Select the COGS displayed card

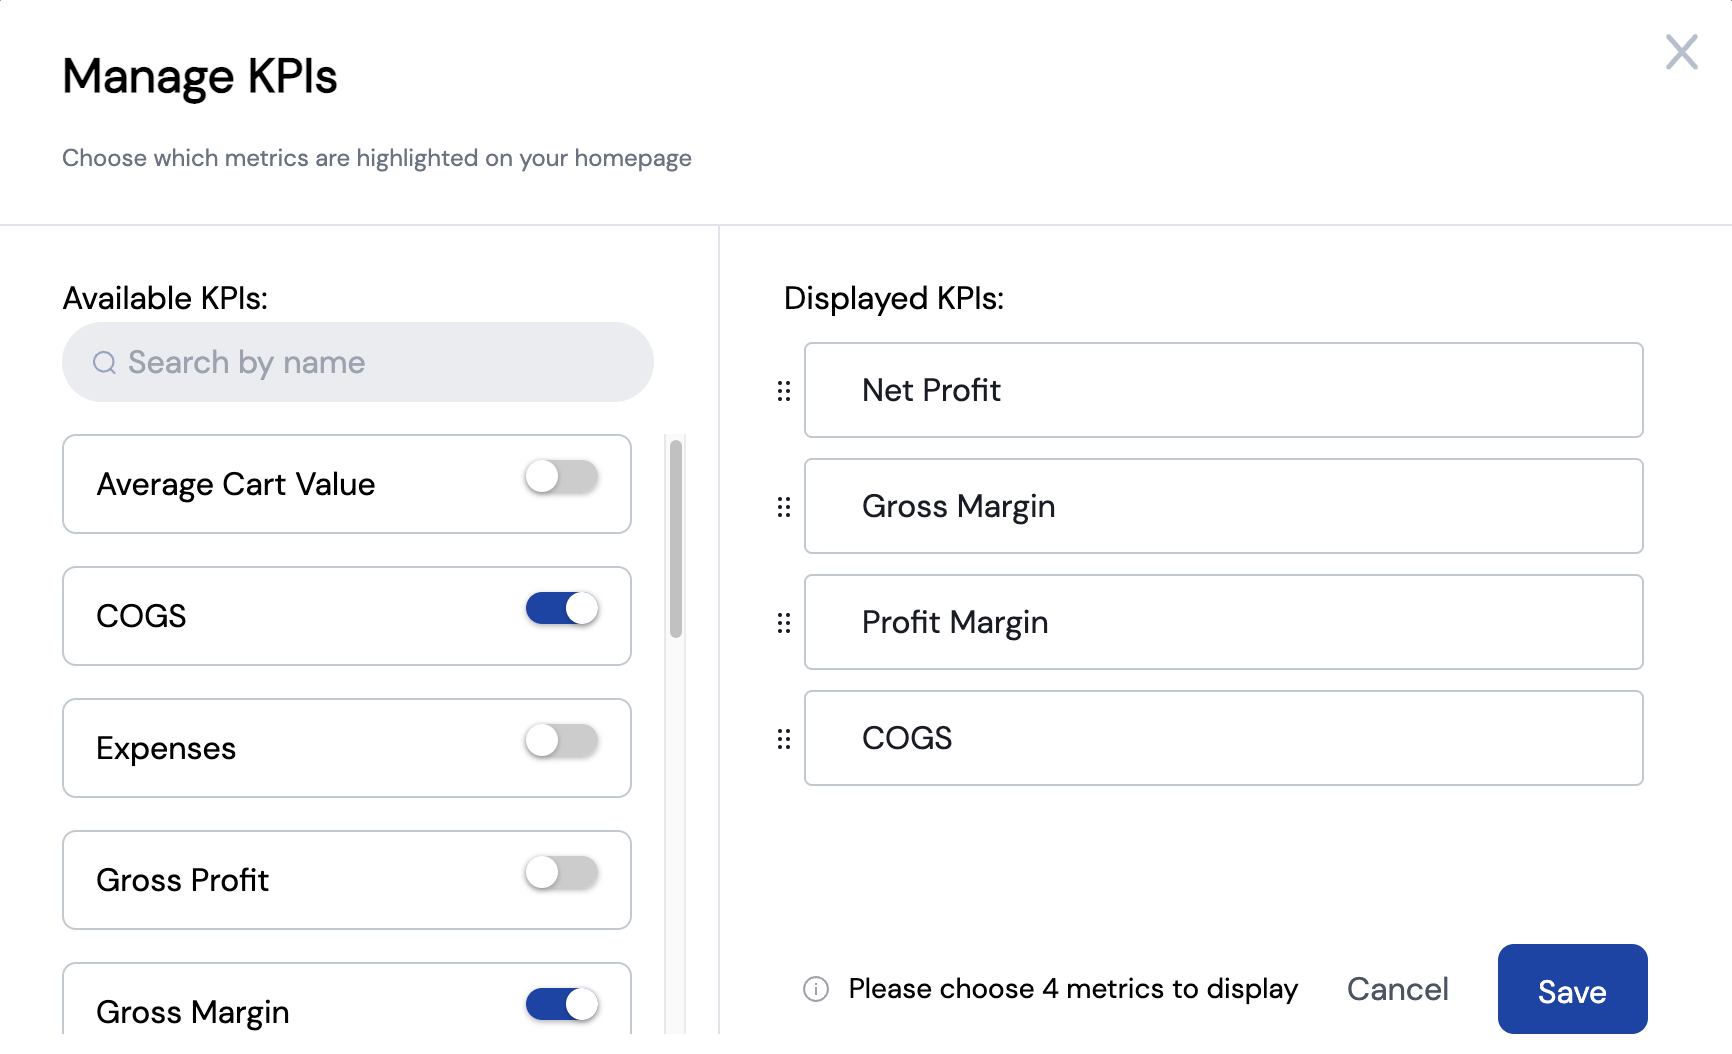coord(1224,738)
